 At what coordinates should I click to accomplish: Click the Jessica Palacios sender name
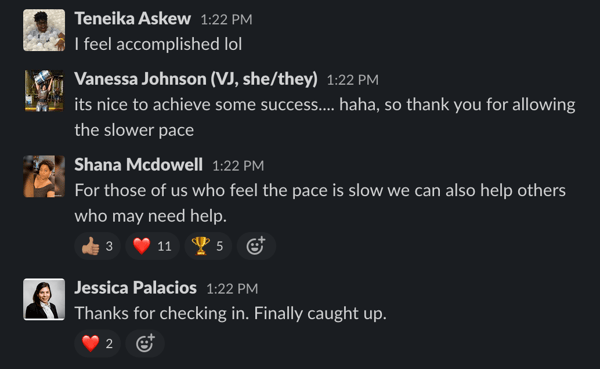(x=135, y=288)
